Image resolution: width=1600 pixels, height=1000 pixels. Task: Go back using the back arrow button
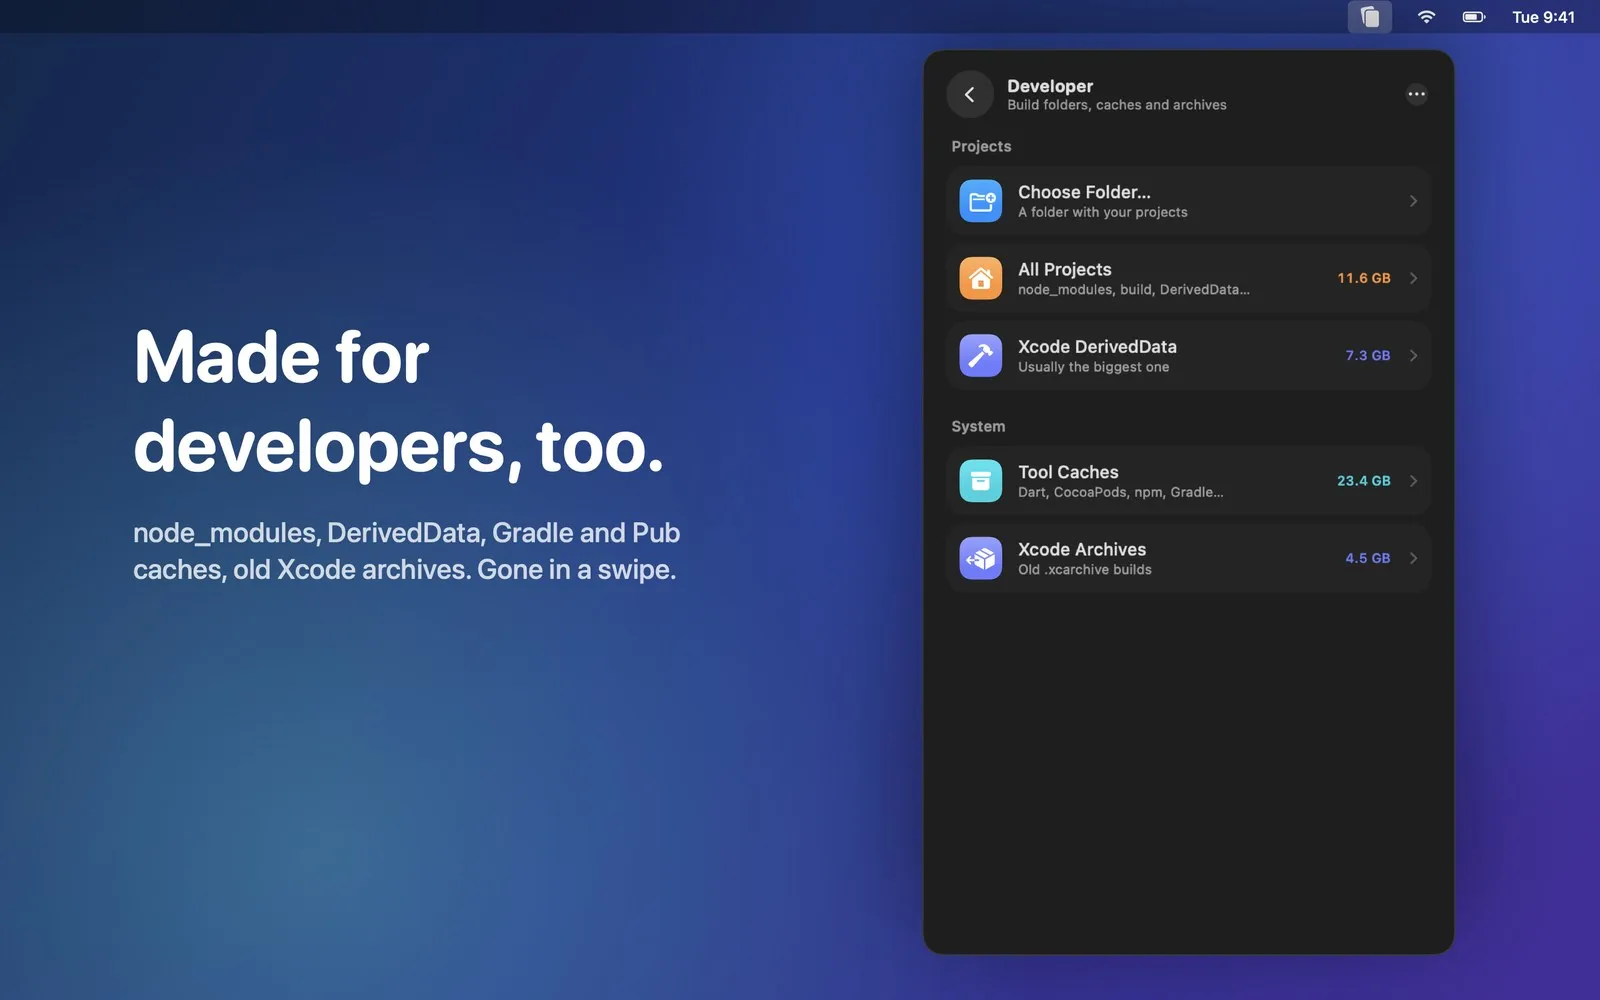[x=969, y=94]
